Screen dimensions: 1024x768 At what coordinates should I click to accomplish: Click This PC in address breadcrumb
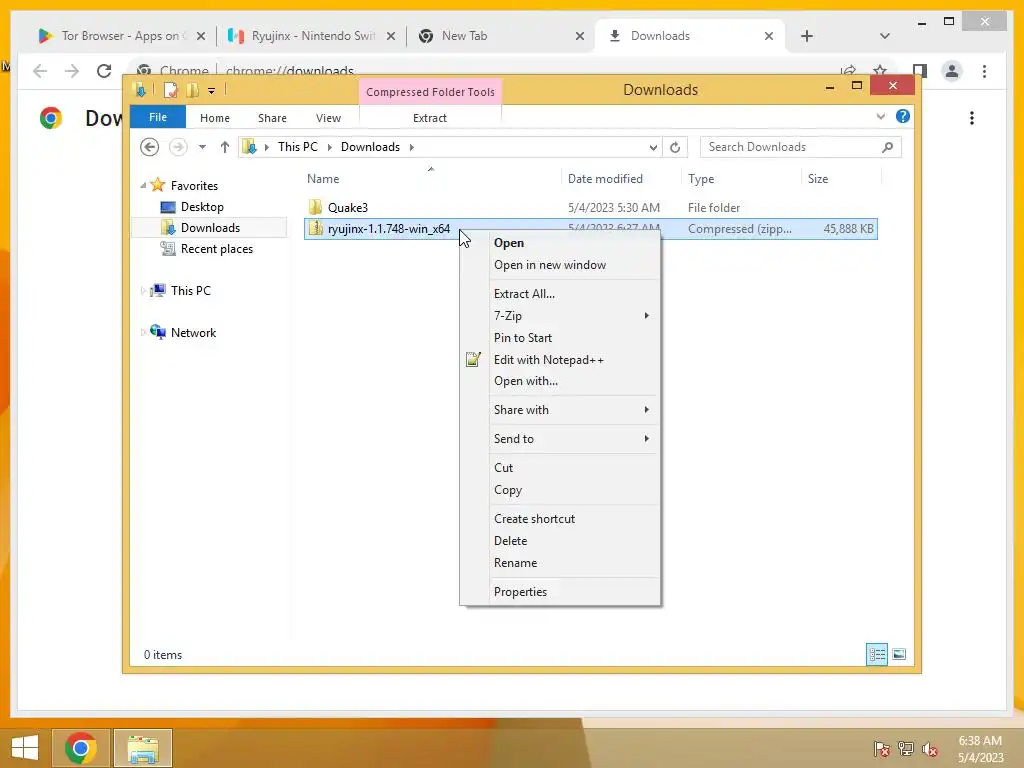(x=298, y=147)
